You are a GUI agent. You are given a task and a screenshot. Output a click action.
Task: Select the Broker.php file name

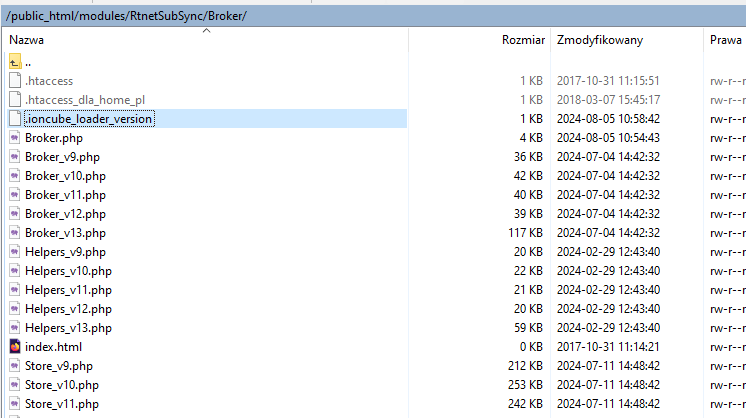click(54, 138)
